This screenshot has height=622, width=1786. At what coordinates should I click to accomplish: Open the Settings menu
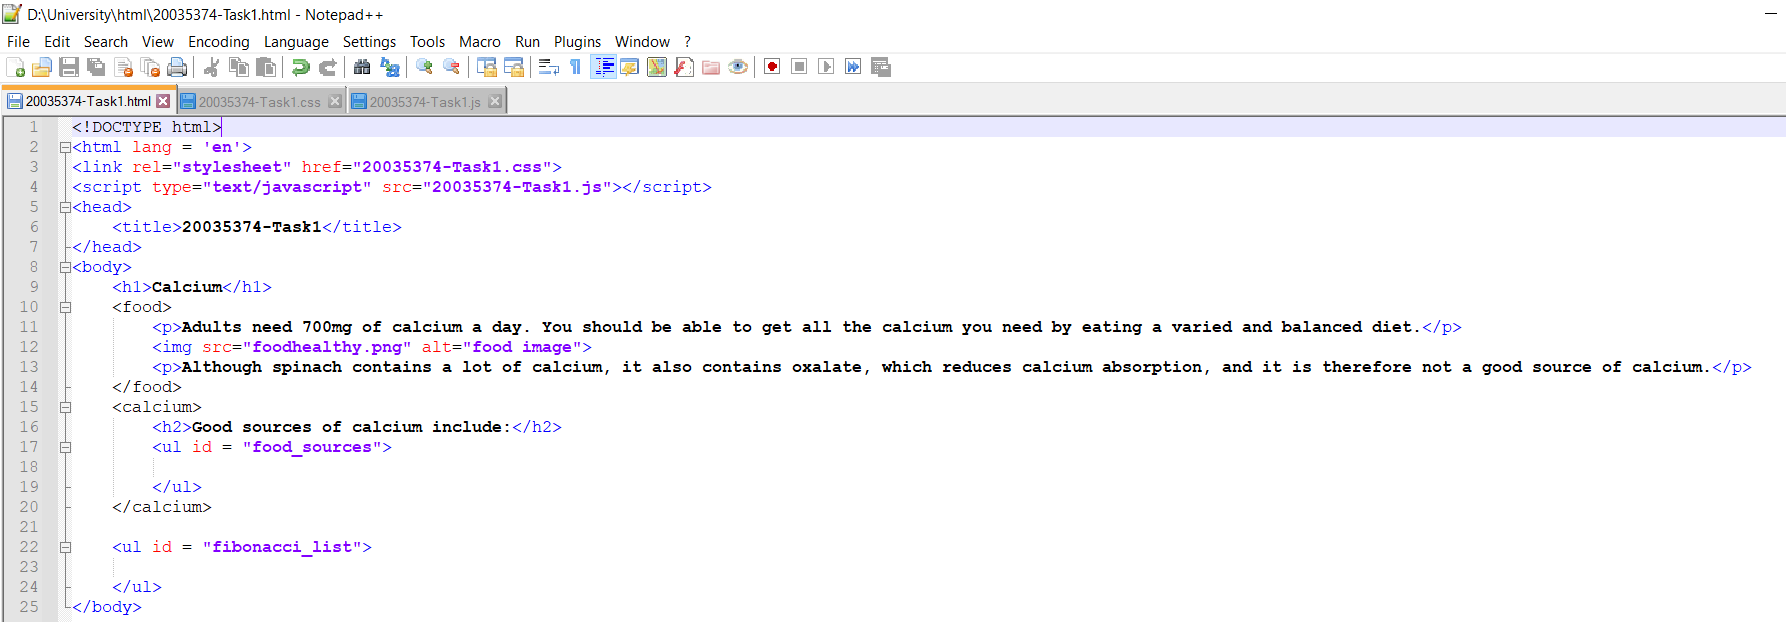pyautogui.click(x=369, y=42)
